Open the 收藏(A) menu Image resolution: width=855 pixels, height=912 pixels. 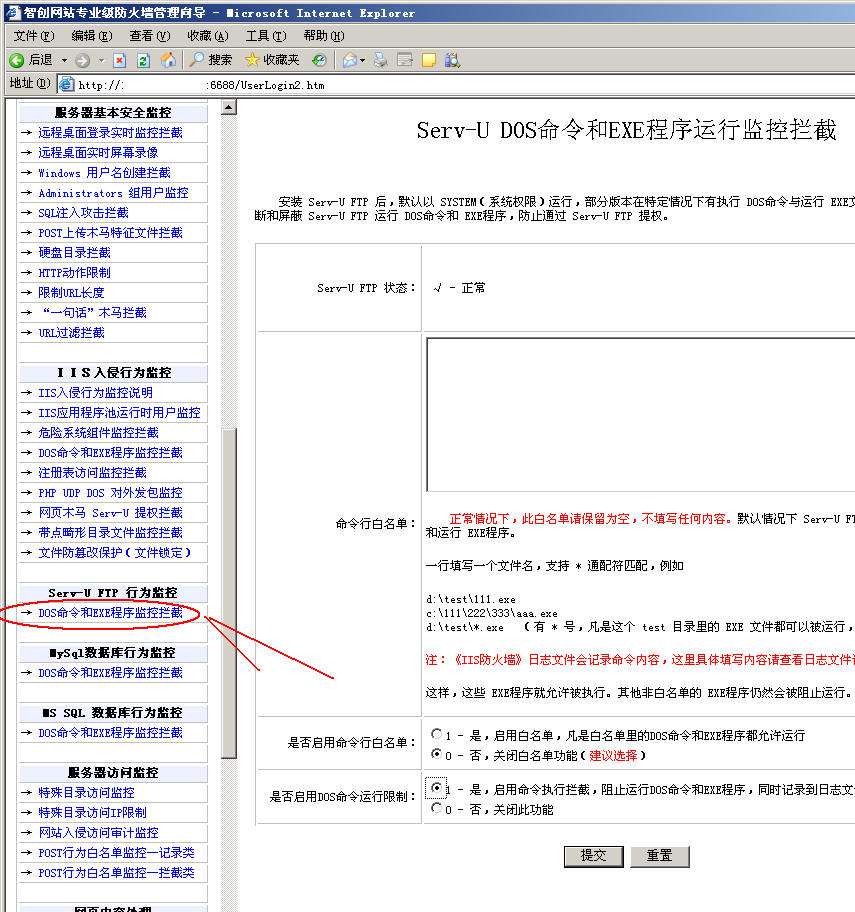pos(208,36)
